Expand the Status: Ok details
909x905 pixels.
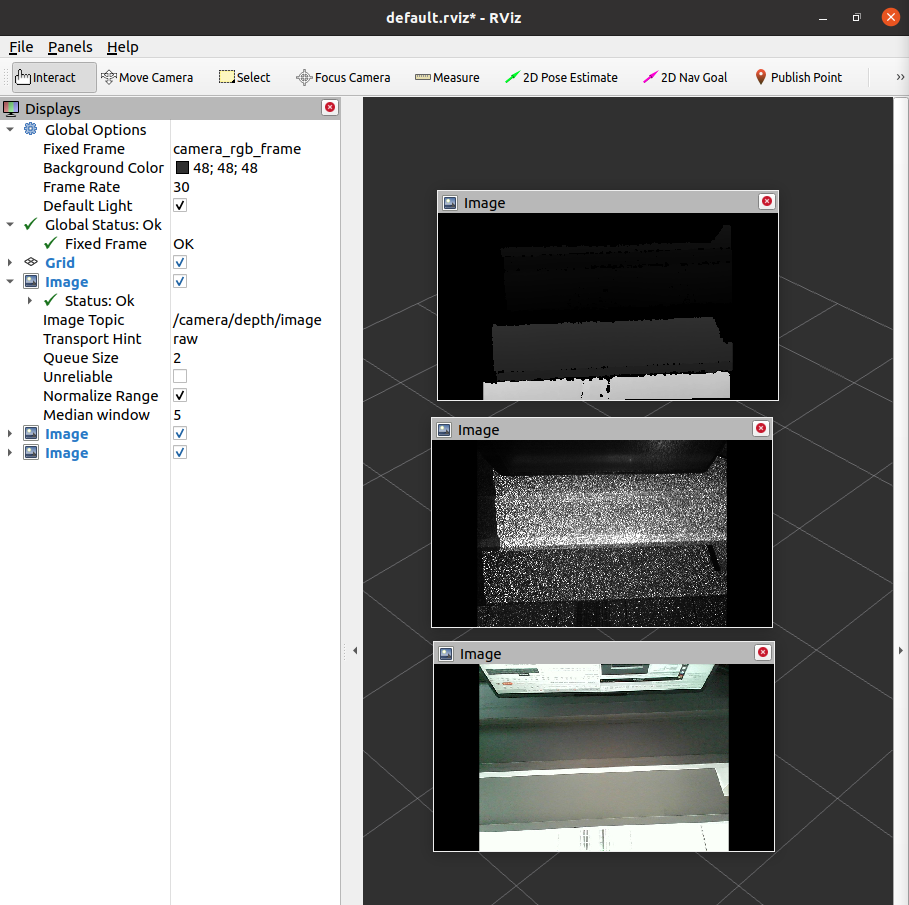[x=30, y=300]
